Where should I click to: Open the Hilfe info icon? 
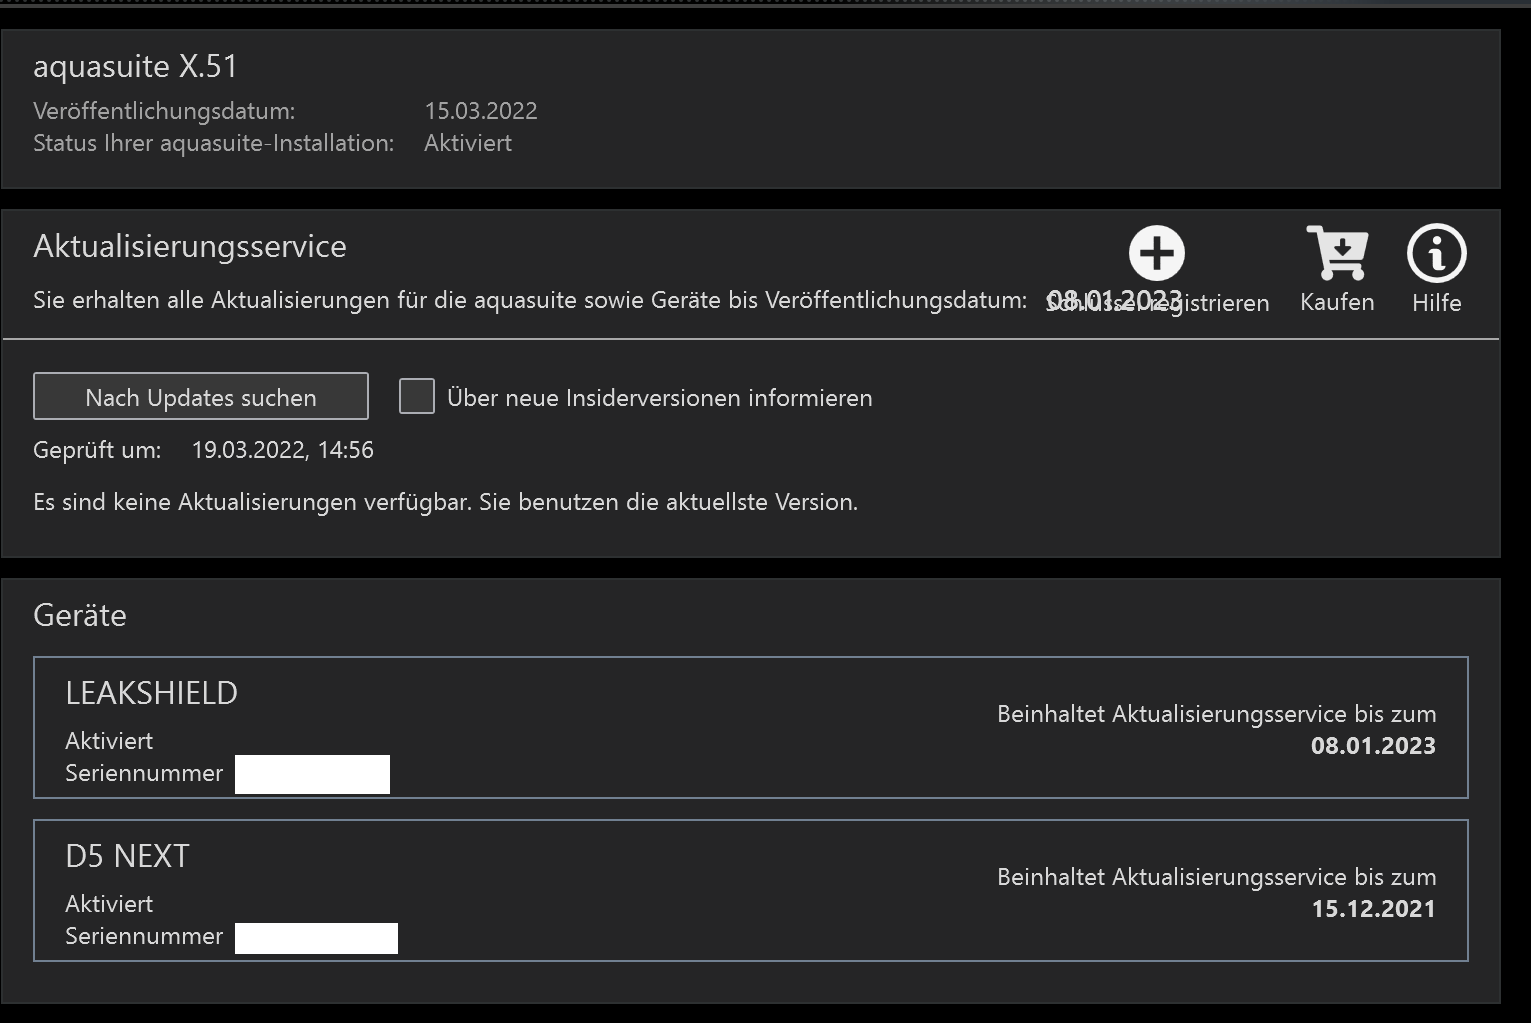[1437, 253]
